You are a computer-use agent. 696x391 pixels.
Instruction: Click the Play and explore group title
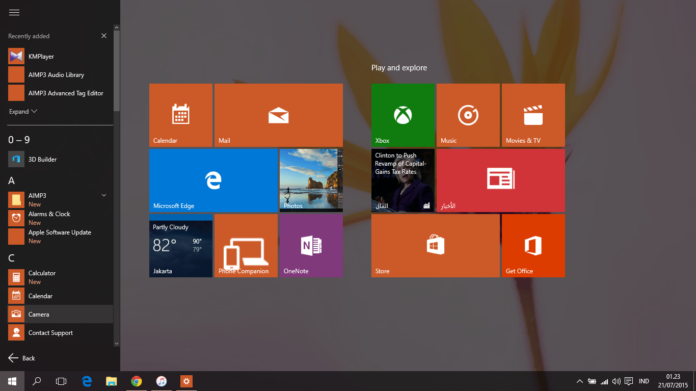pos(399,68)
